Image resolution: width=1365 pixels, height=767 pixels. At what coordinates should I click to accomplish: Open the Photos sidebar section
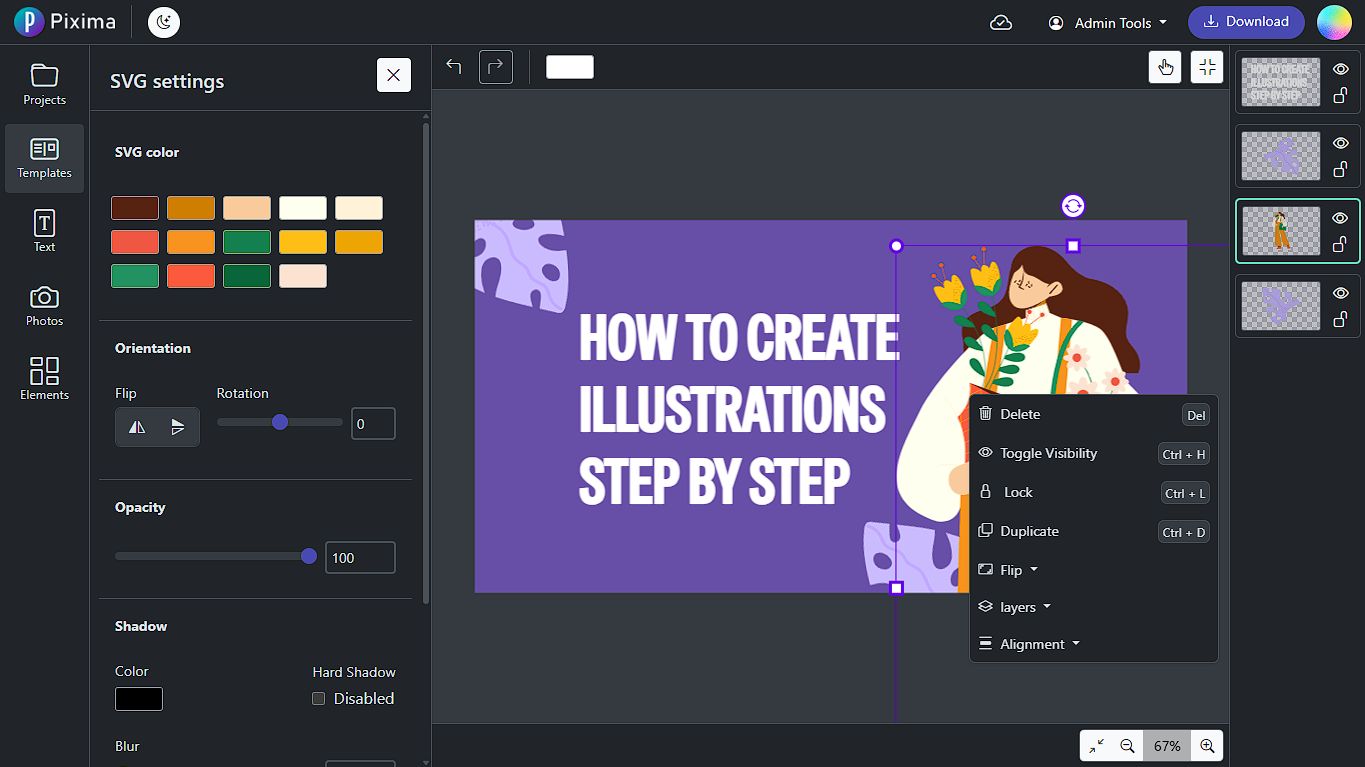click(44, 305)
